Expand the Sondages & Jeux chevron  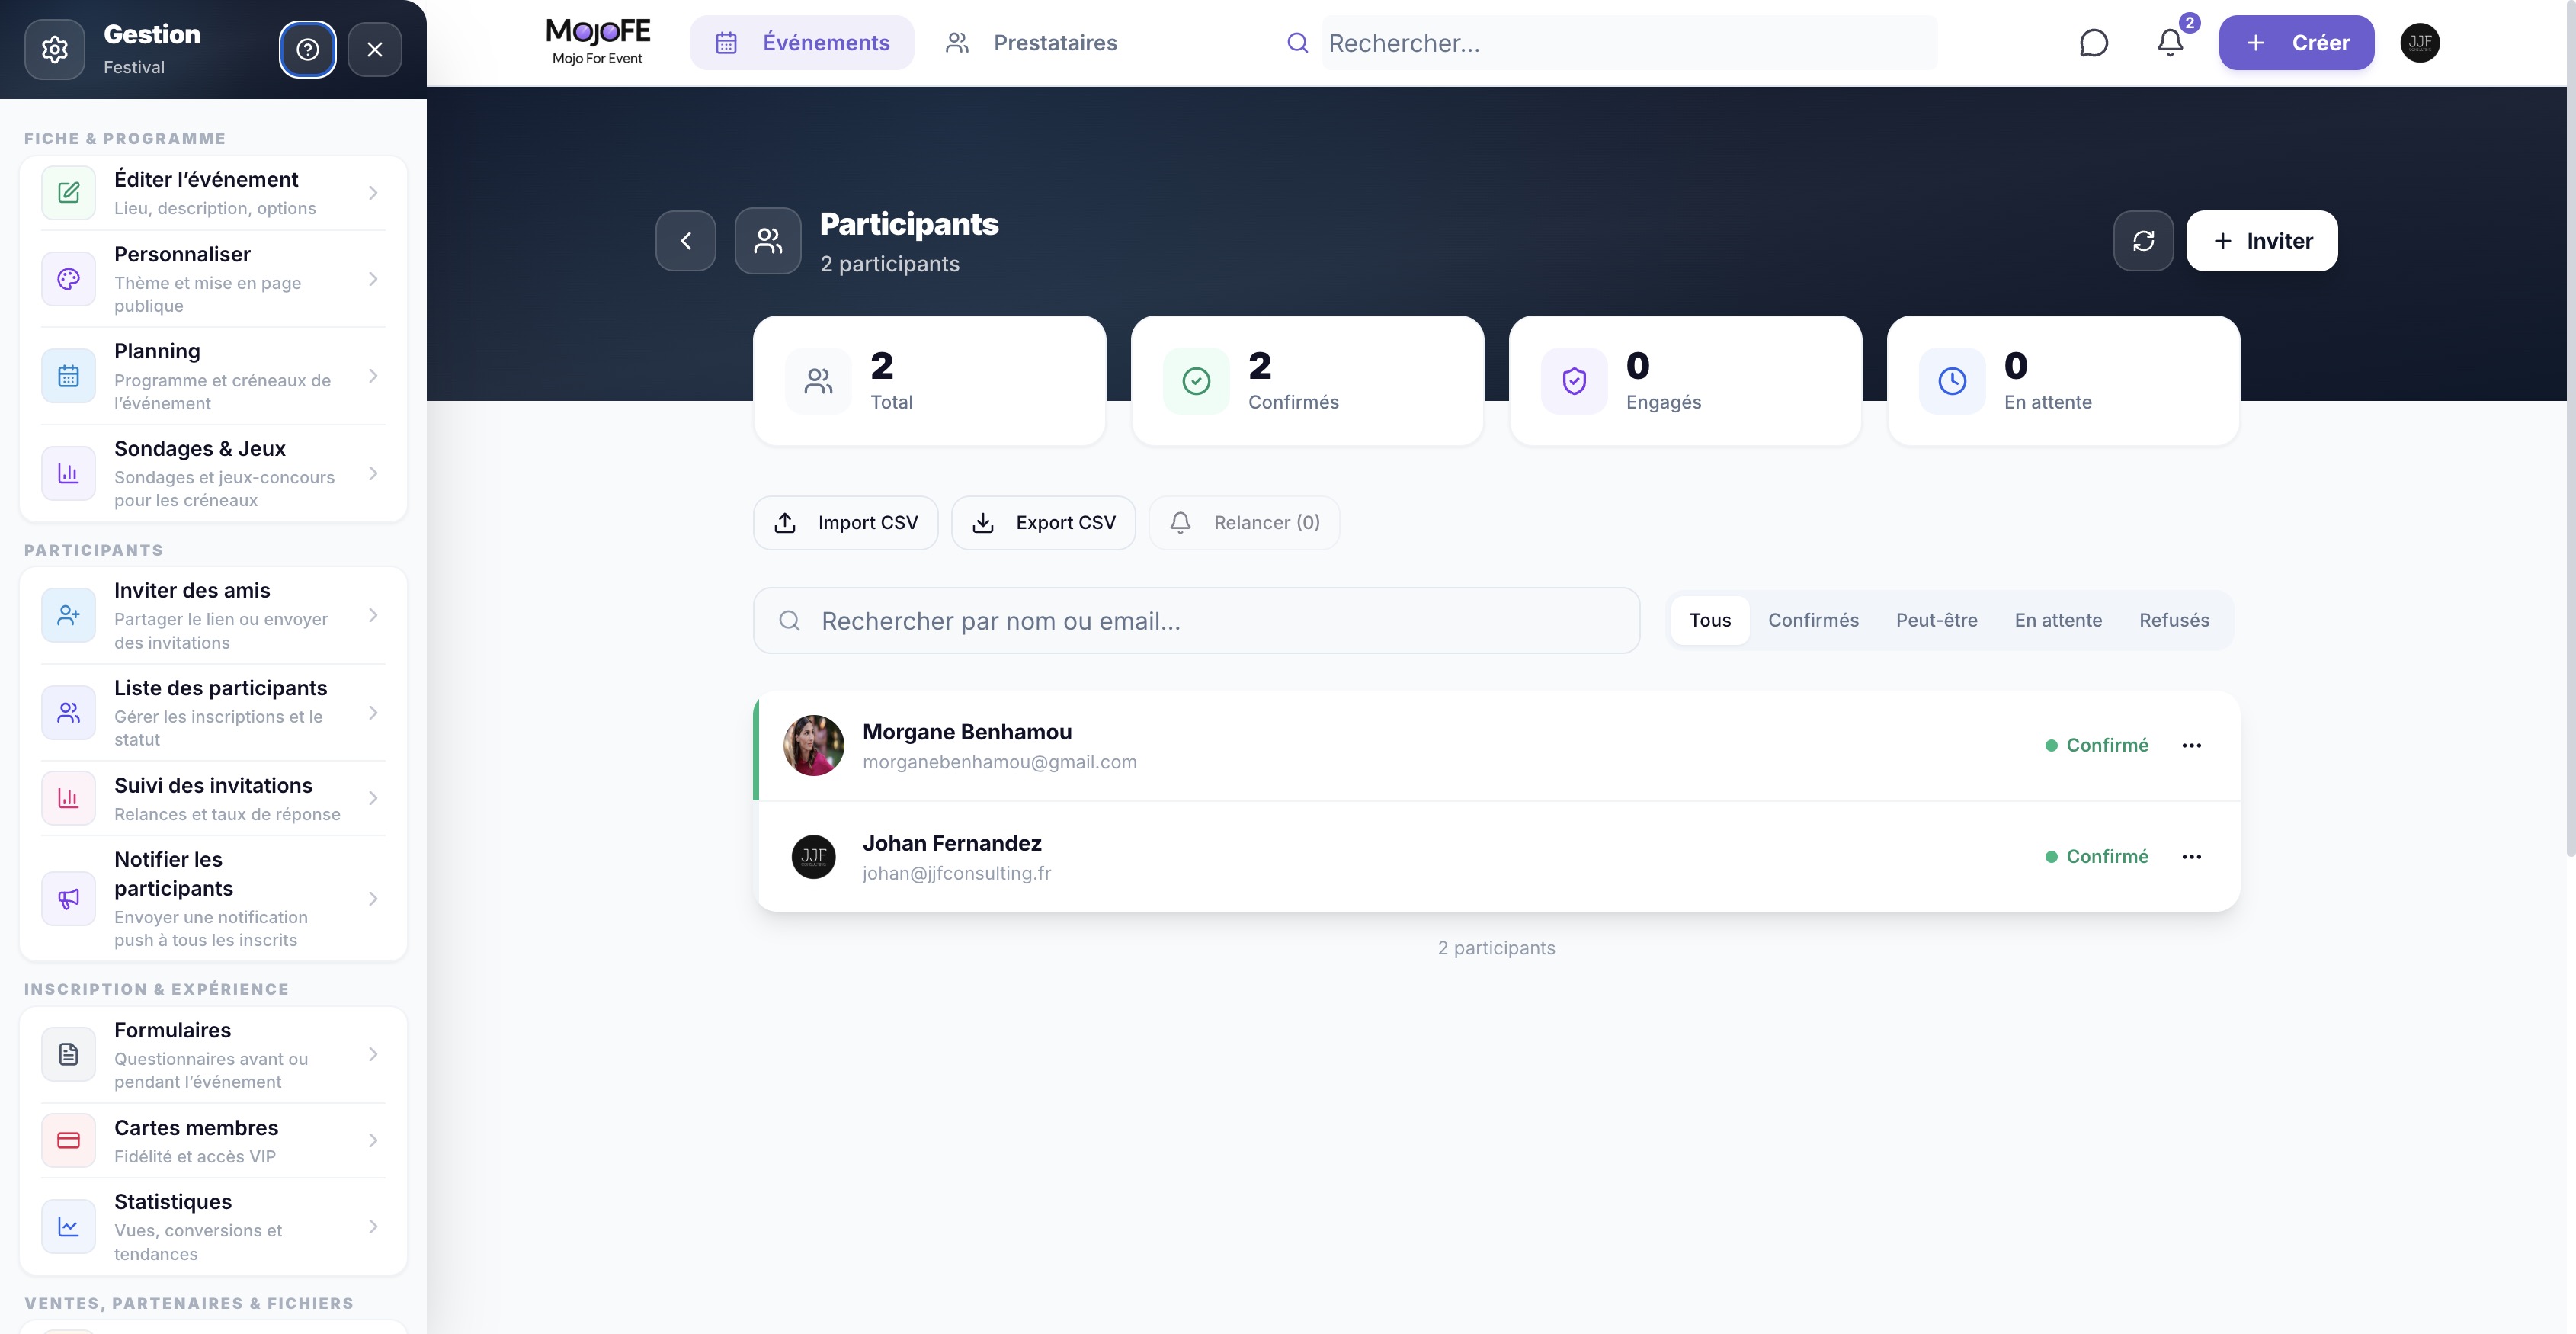tap(373, 473)
